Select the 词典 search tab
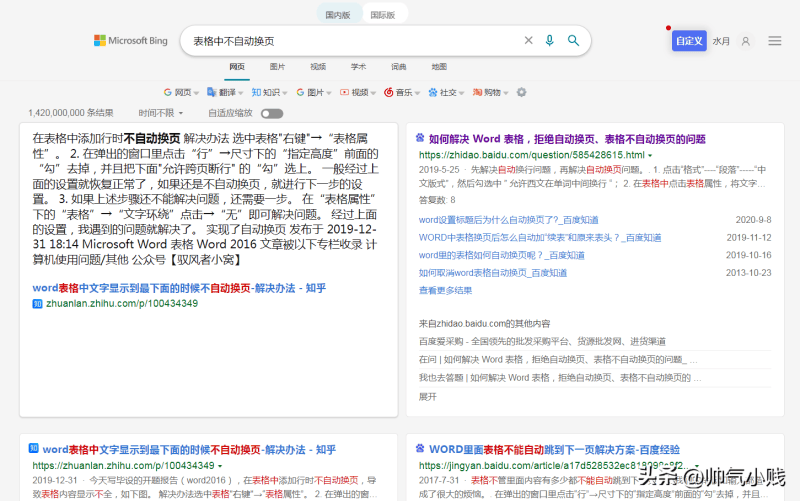 398,66
